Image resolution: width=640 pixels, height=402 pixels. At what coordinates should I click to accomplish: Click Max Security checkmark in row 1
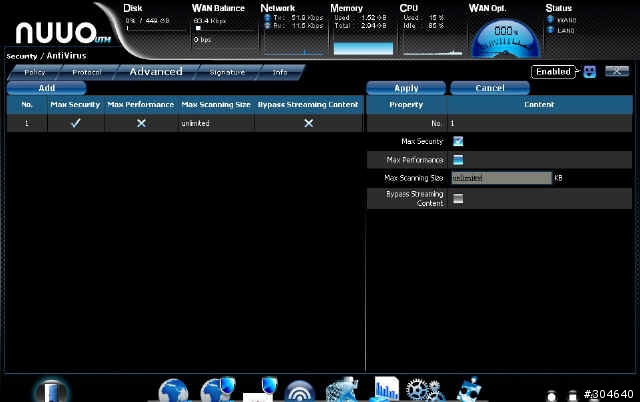(76, 123)
